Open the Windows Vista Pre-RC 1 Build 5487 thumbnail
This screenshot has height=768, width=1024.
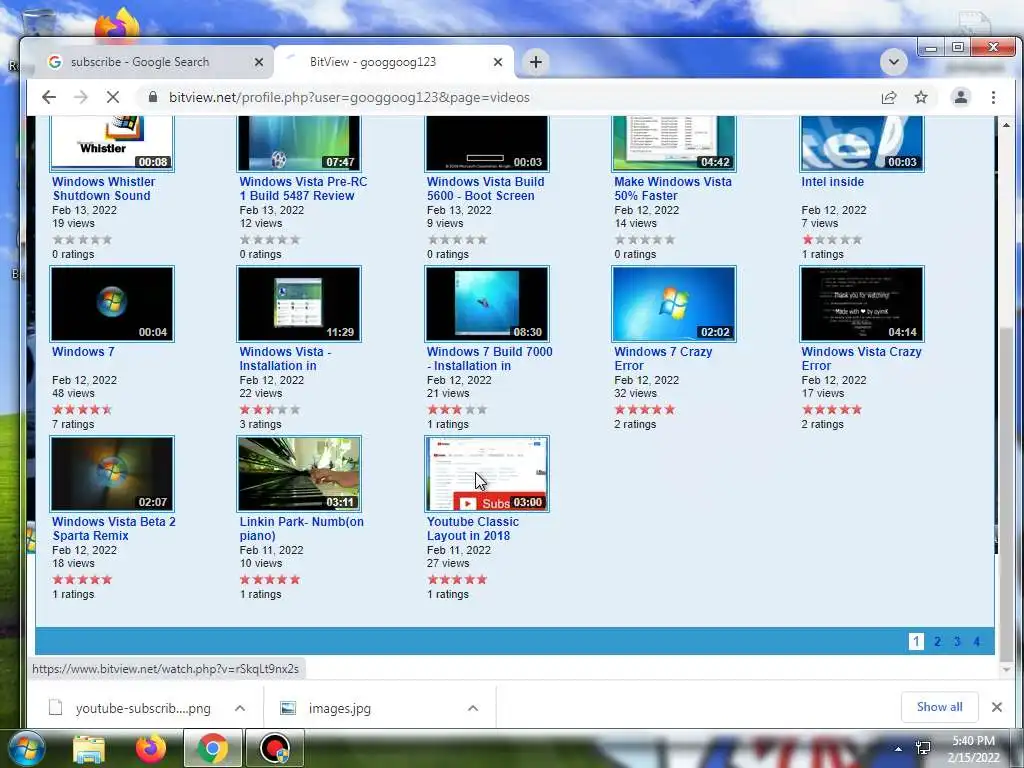click(x=299, y=144)
